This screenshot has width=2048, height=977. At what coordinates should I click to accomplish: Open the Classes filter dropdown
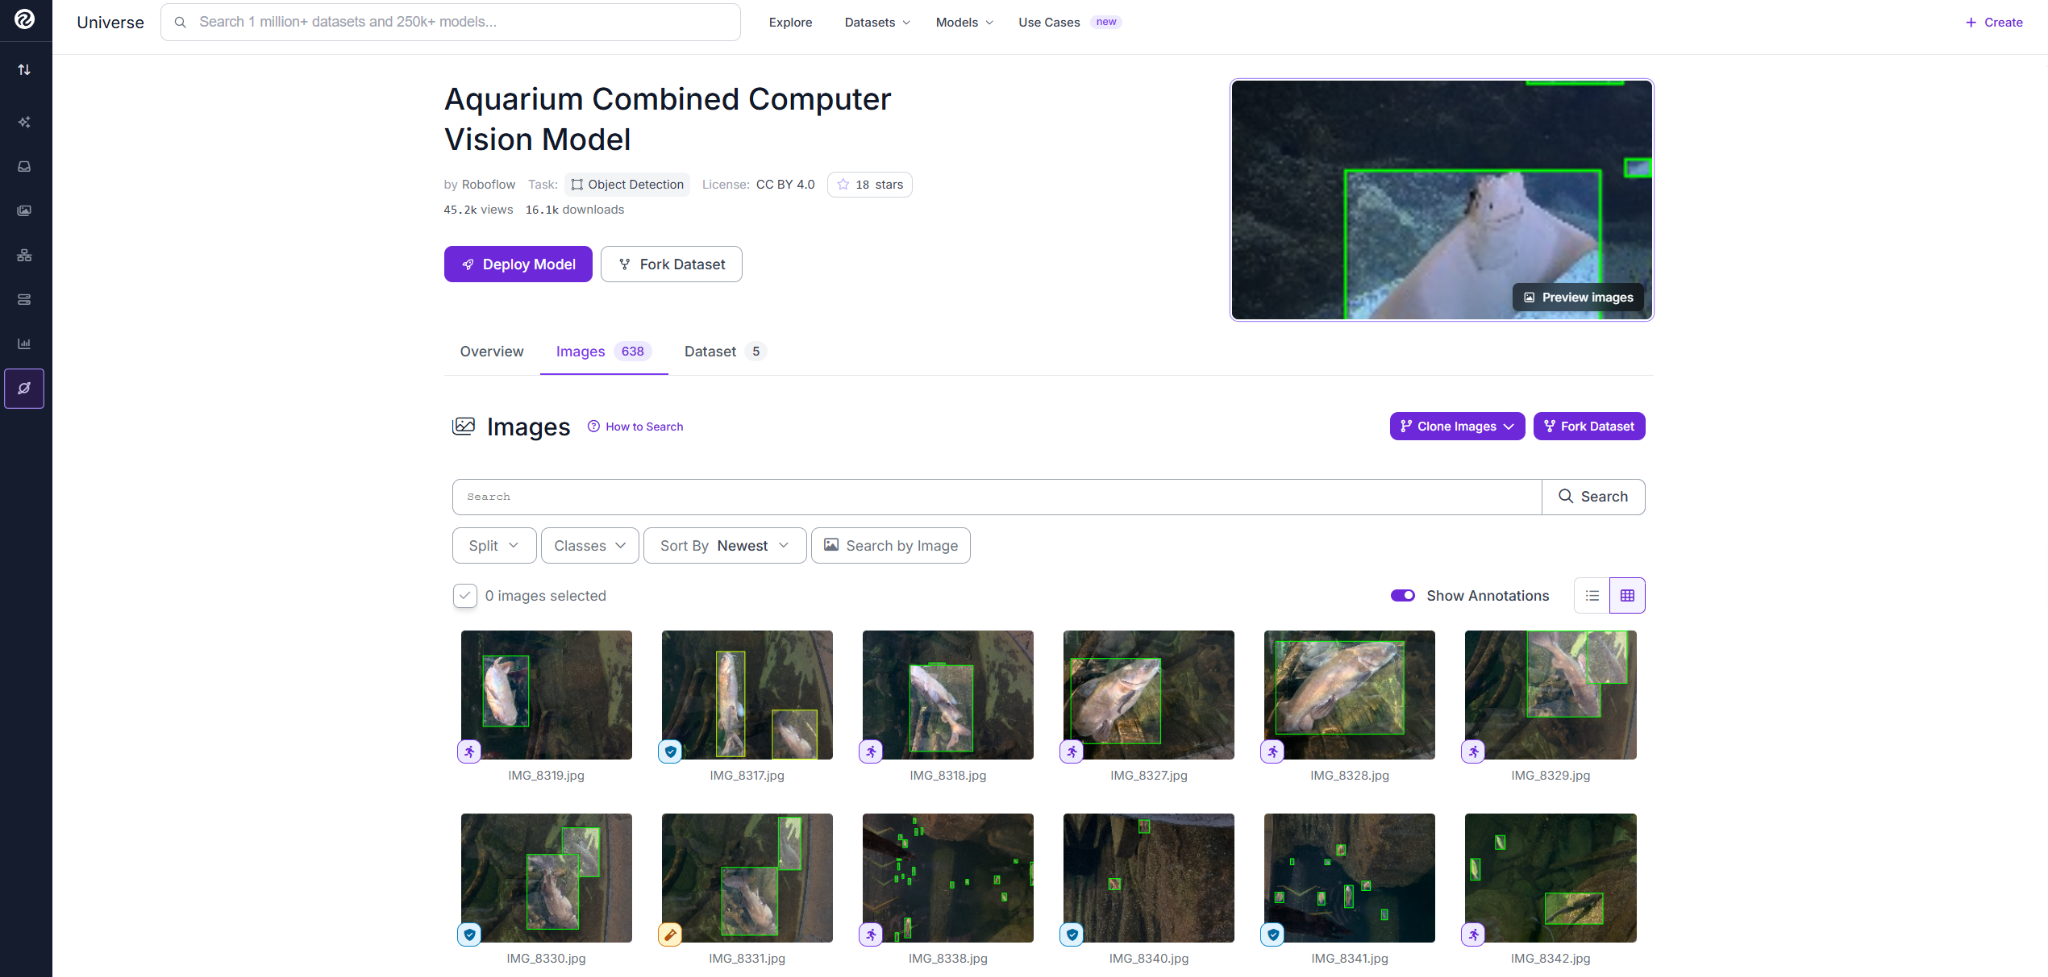(590, 545)
